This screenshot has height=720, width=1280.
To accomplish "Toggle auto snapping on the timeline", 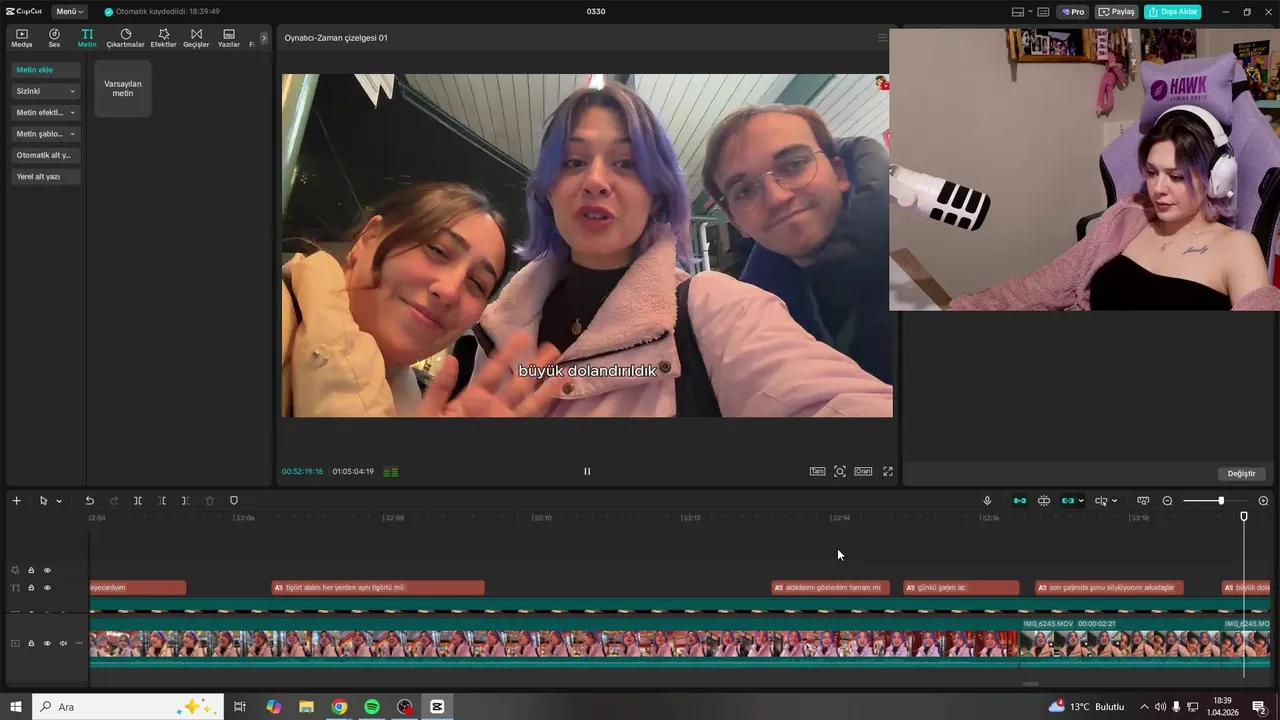I will coord(1044,500).
